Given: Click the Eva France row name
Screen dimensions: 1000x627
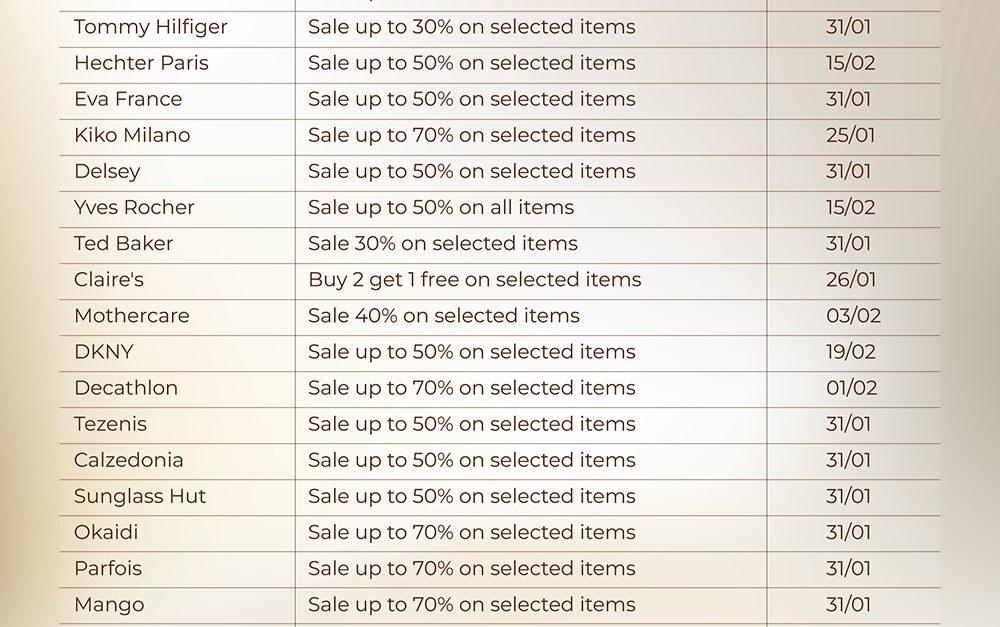Looking at the screenshot, I should point(128,99).
